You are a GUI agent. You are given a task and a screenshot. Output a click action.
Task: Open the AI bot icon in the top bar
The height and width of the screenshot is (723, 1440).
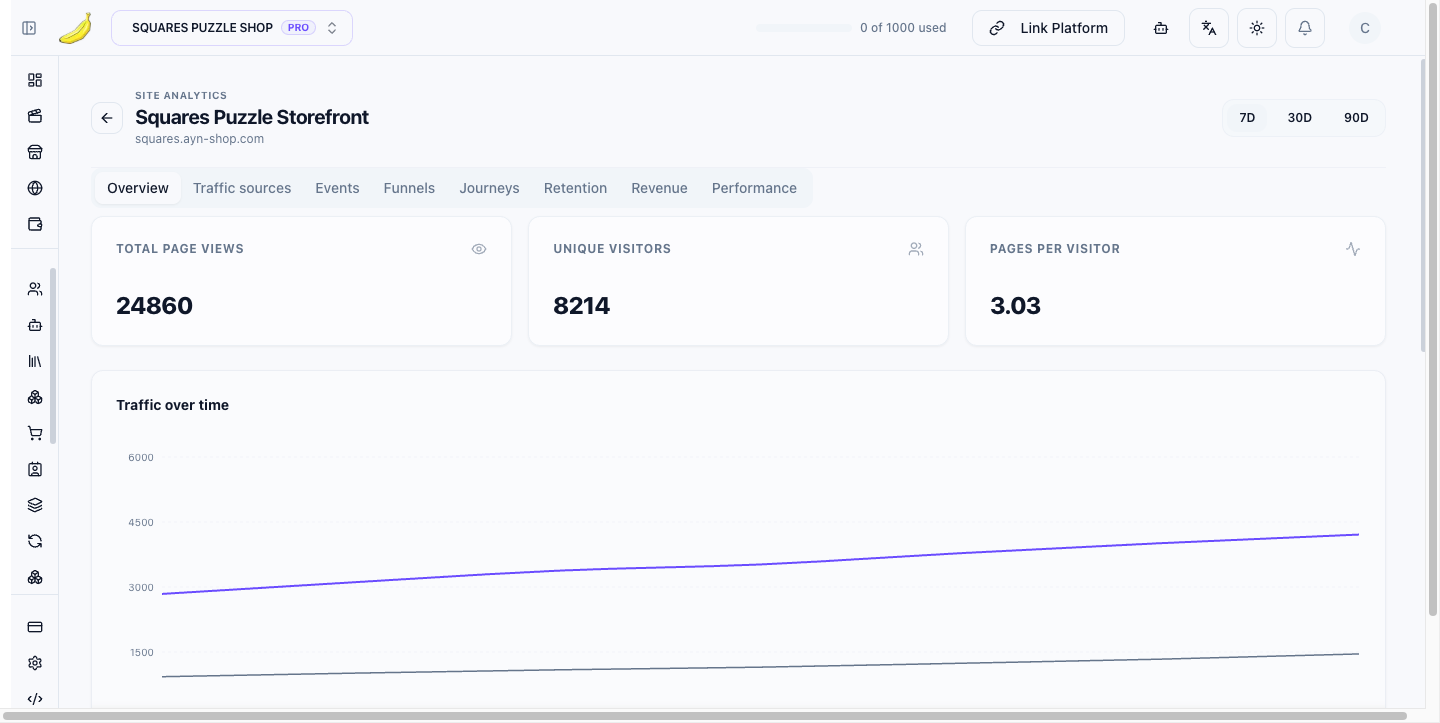point(1160,28)
